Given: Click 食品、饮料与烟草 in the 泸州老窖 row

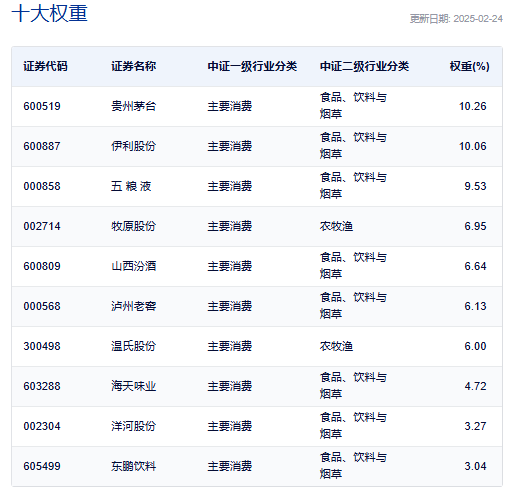Looking at the screenshot, I should [x=353, y=306].
